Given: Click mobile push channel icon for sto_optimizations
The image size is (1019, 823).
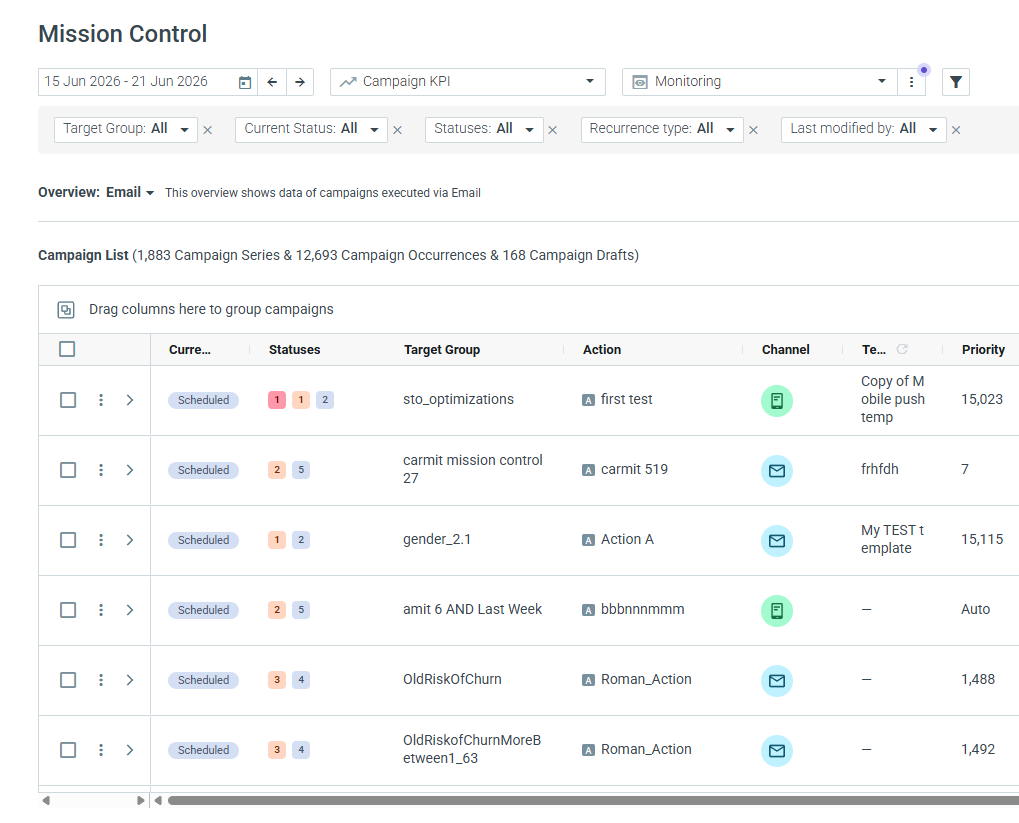Looking at the screenshot, I should (777, 400).
